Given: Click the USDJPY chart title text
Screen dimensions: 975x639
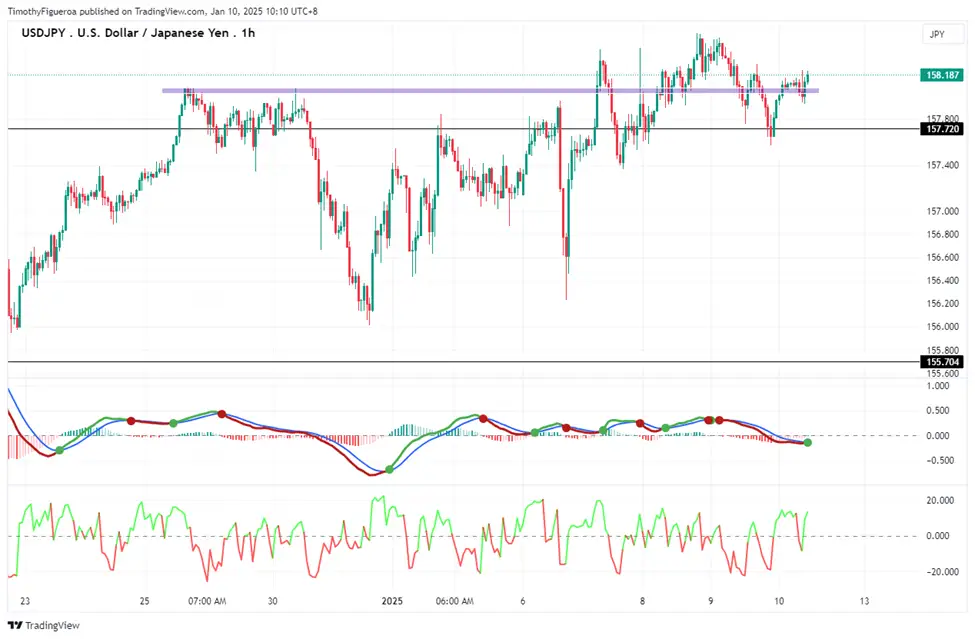Looking at the screenshot, I should (x=138, y=33).
